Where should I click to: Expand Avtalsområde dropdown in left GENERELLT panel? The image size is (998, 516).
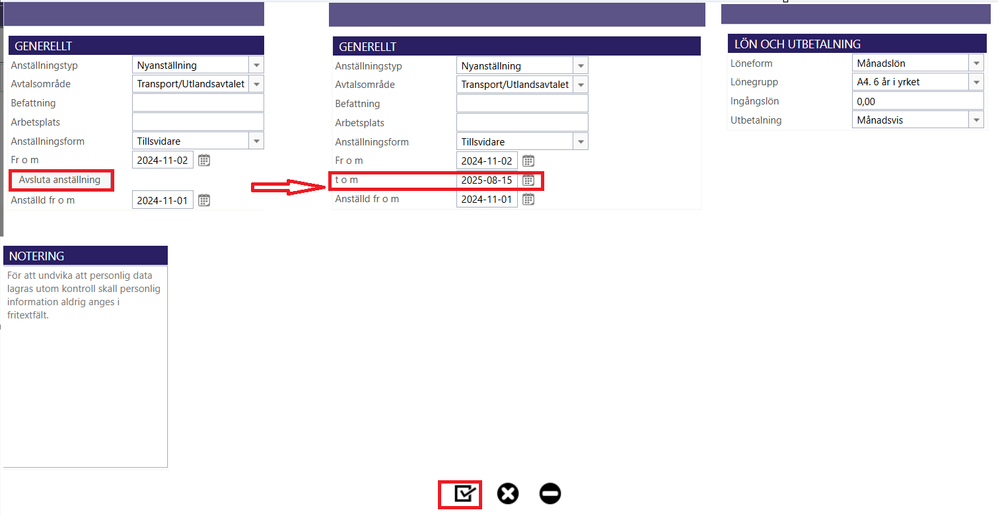pos(256,84)
